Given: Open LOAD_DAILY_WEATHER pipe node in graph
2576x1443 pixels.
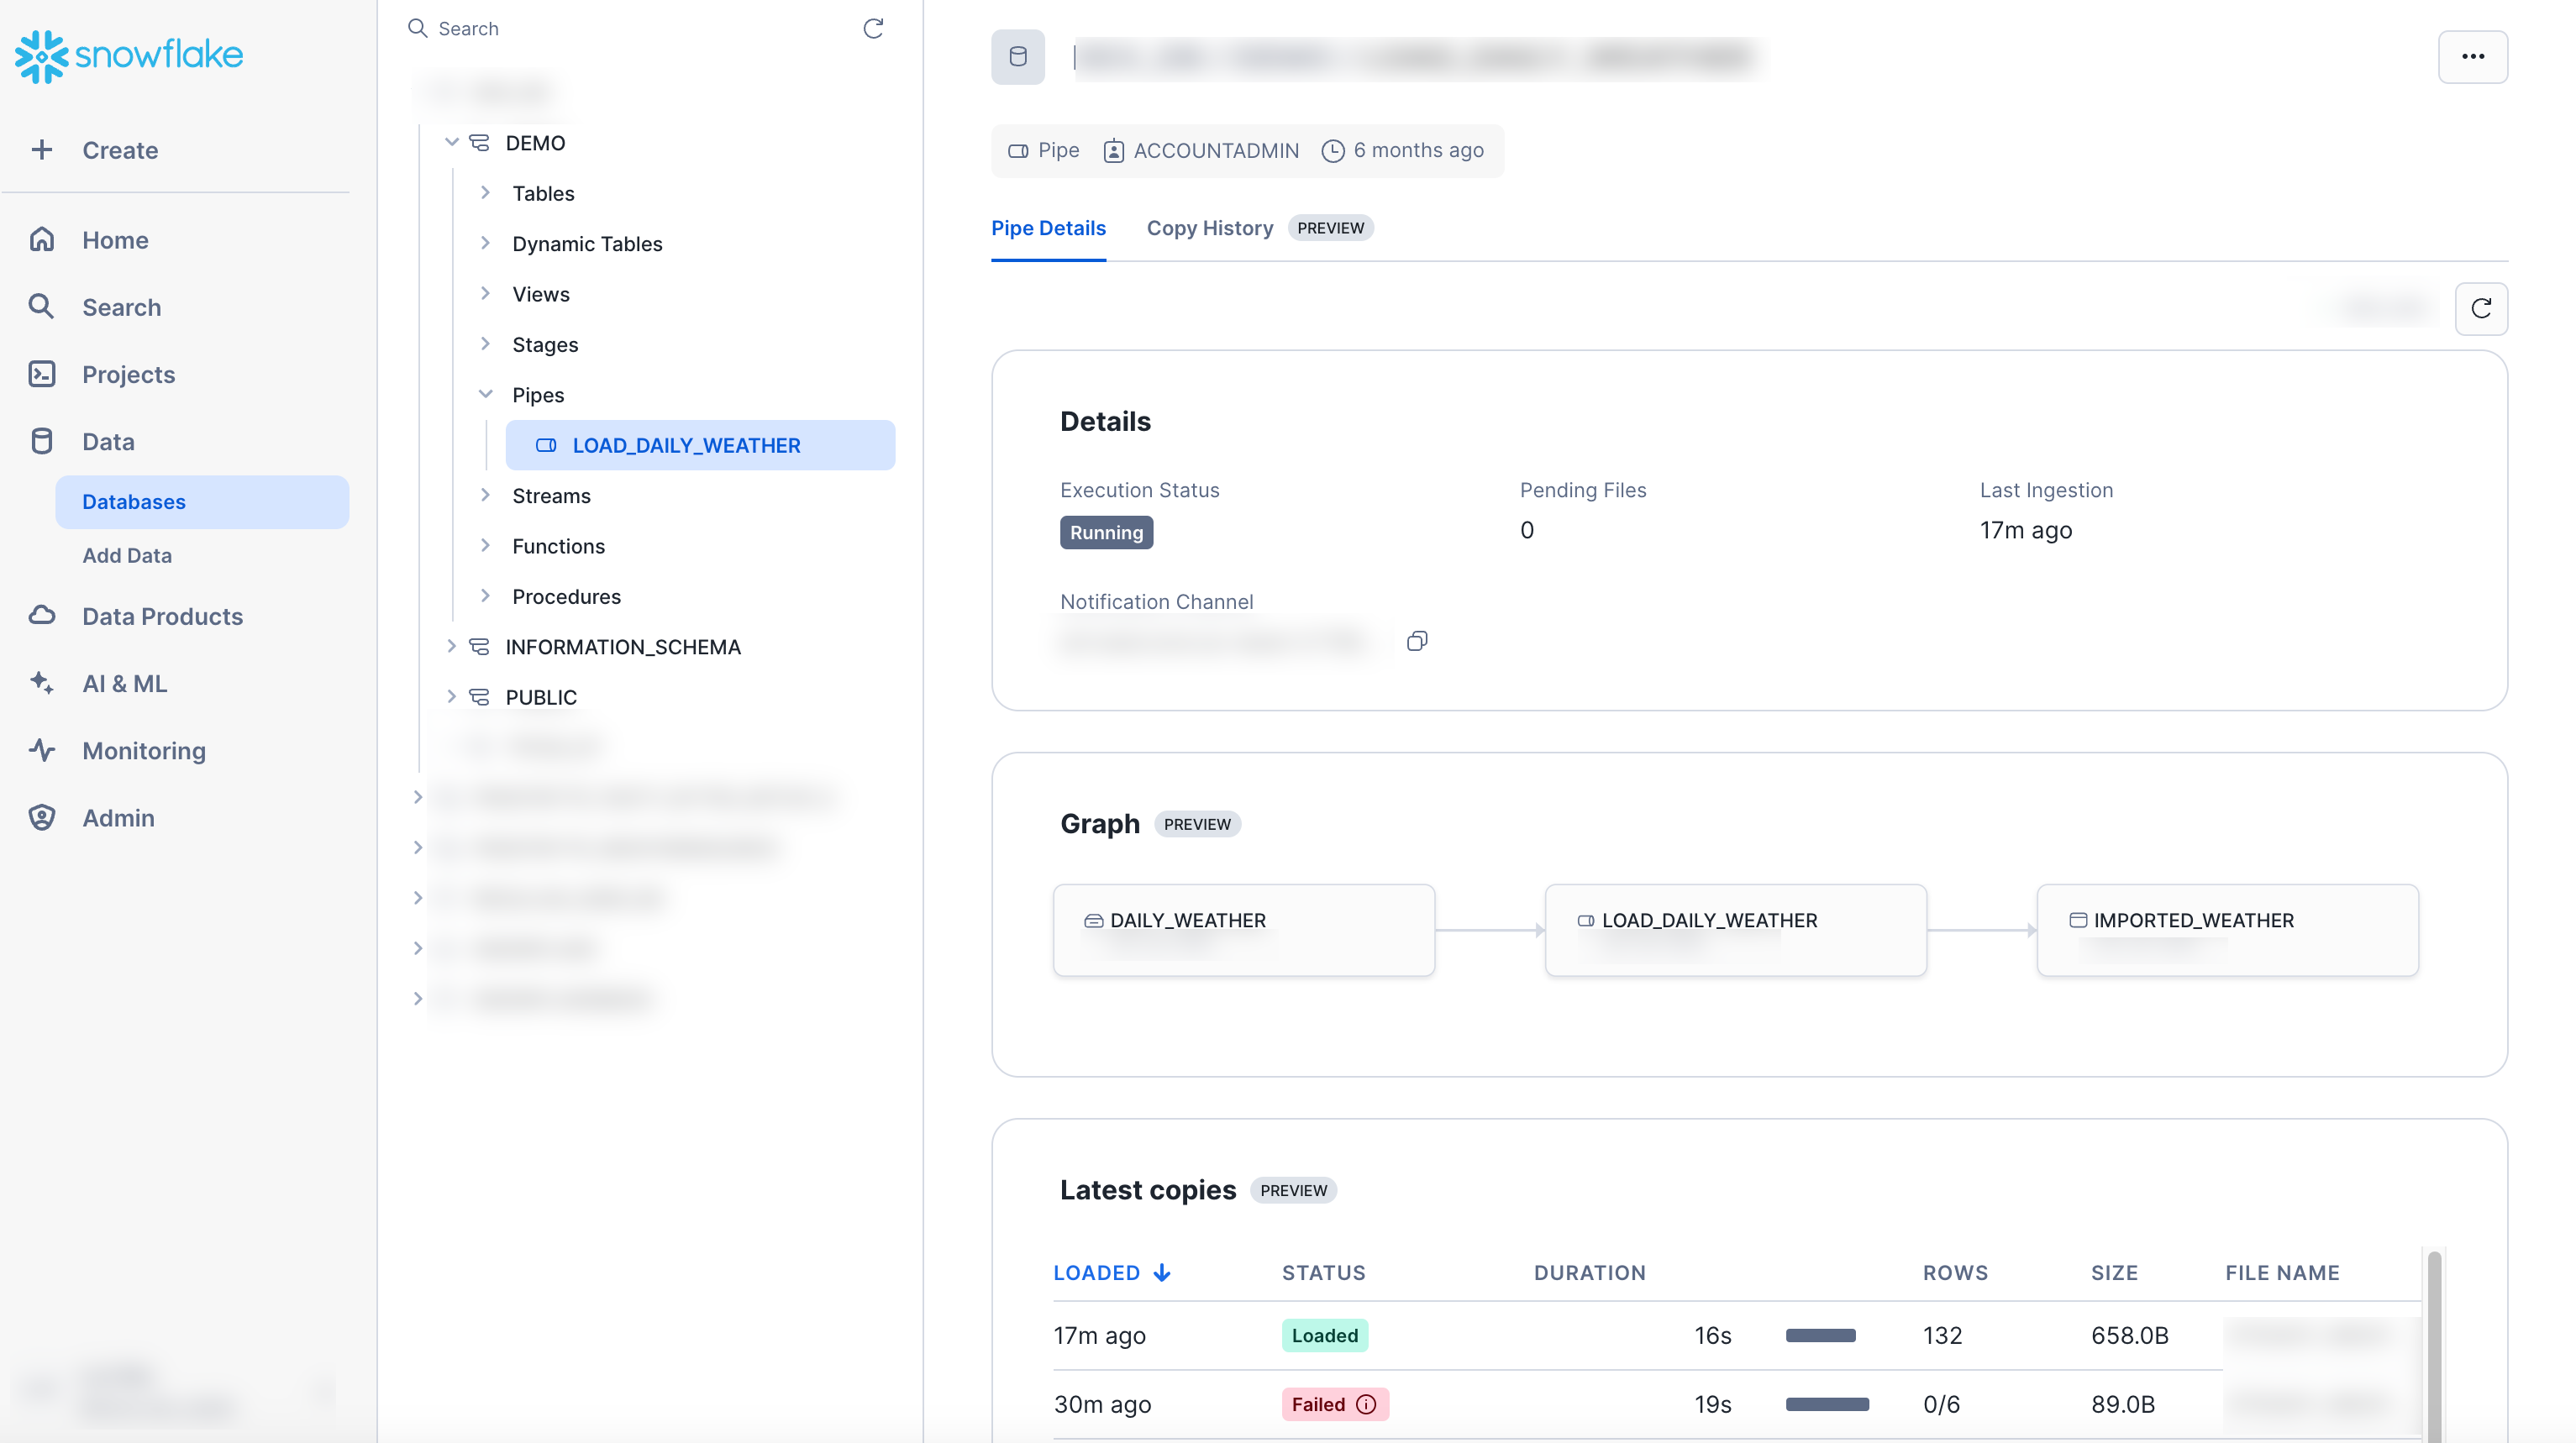Looking at the screenshot, I should click(1736, 930).
